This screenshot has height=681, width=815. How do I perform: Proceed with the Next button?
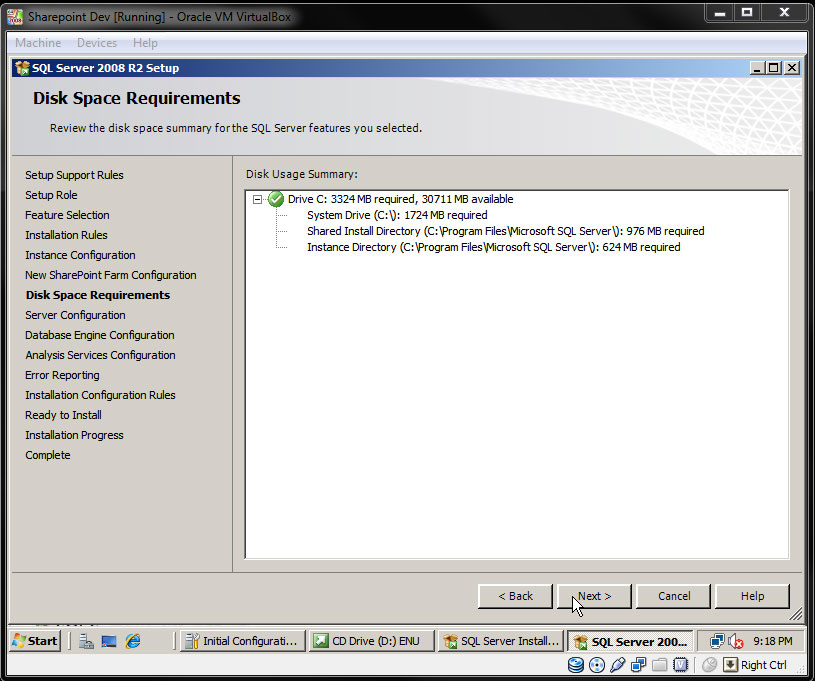(x=594, y=596)
